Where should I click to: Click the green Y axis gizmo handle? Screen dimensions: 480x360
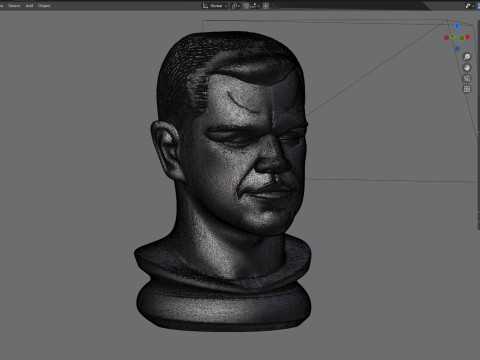452,36
